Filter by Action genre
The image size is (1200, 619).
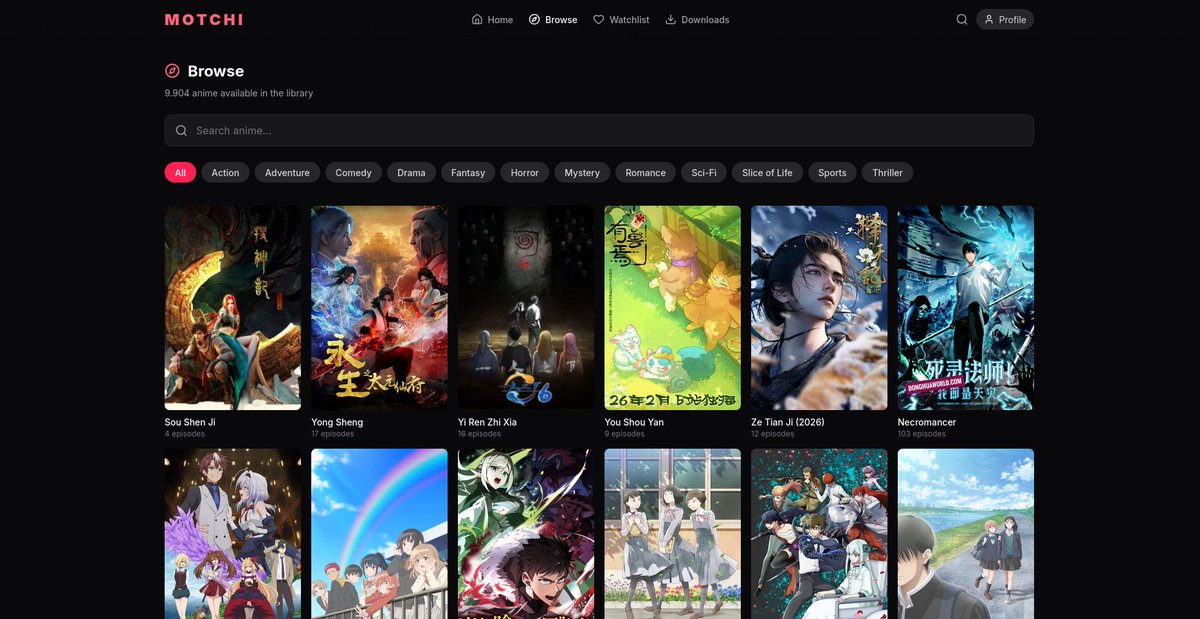[225, 172]
